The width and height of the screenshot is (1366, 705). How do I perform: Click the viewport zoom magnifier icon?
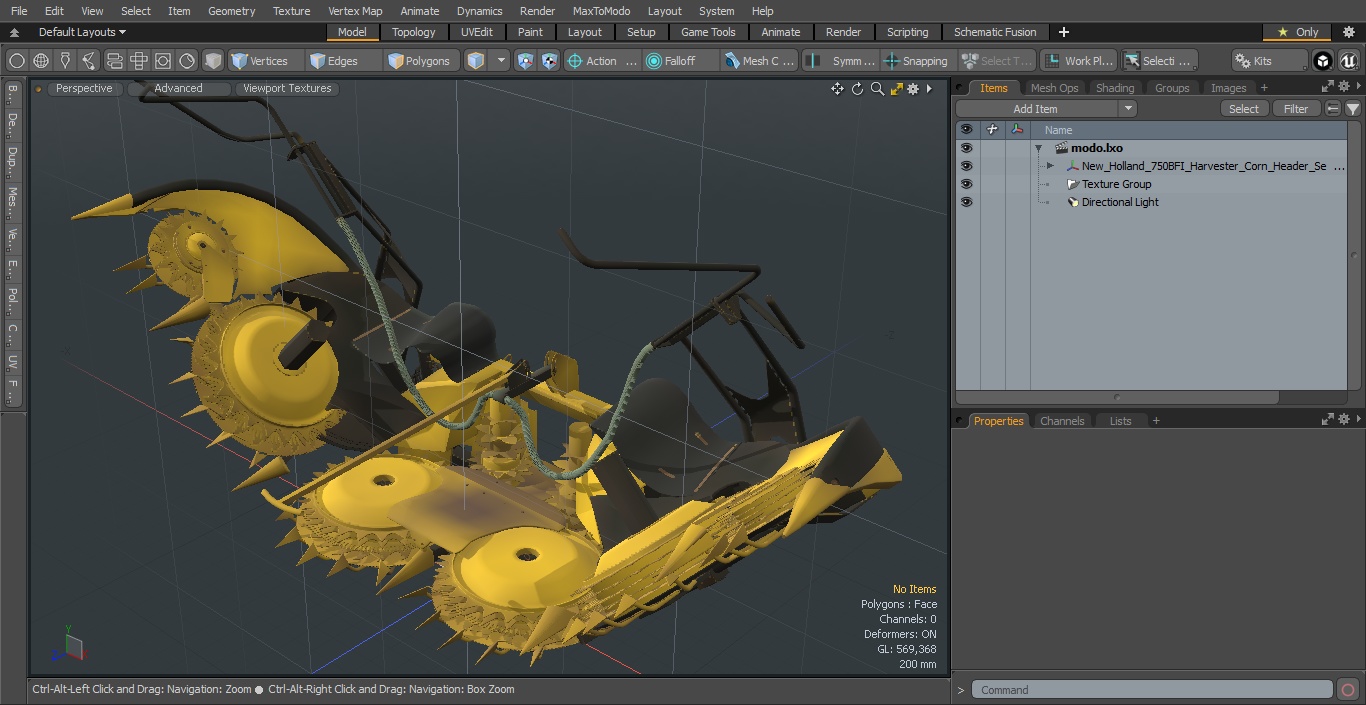(x=877, y=89)
